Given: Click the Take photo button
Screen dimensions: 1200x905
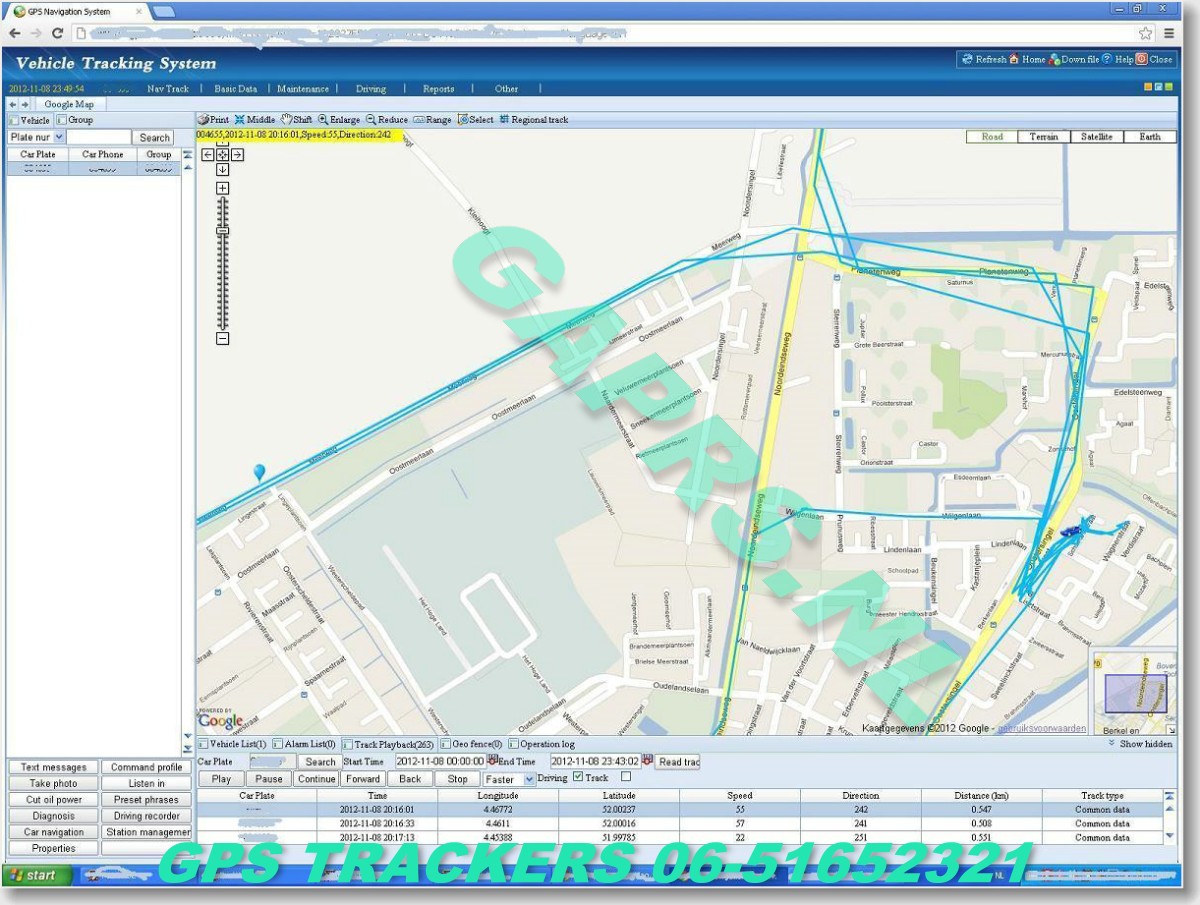Looking at the screenshot, I should coord(54,784).
